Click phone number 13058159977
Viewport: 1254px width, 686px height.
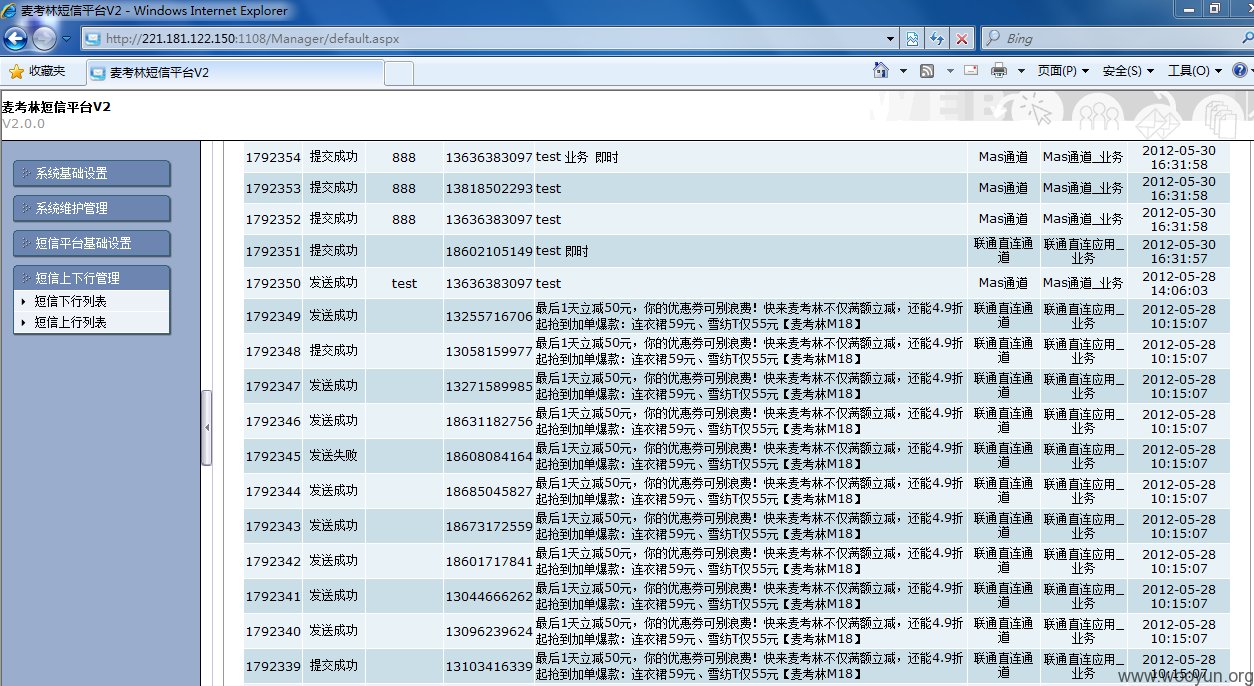(489, 351)
